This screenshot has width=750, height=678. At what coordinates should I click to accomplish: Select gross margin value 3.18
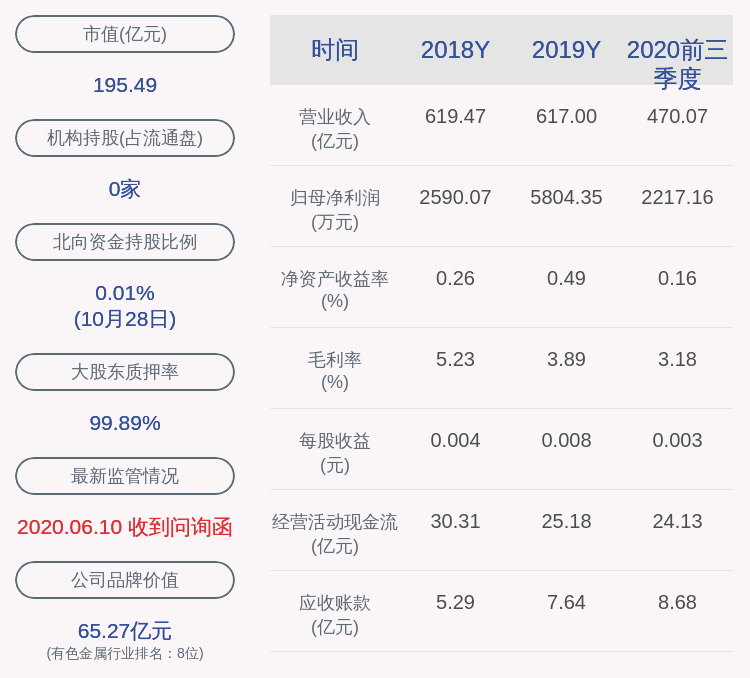tap(677, 359)
